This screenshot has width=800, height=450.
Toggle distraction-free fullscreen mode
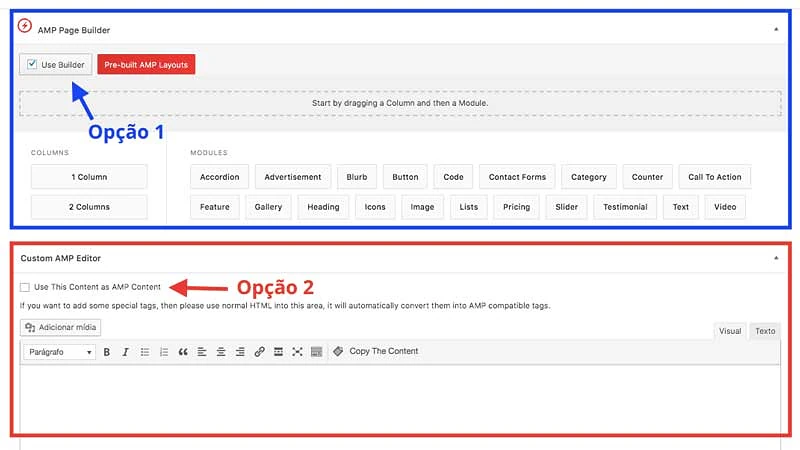point(297,352)
